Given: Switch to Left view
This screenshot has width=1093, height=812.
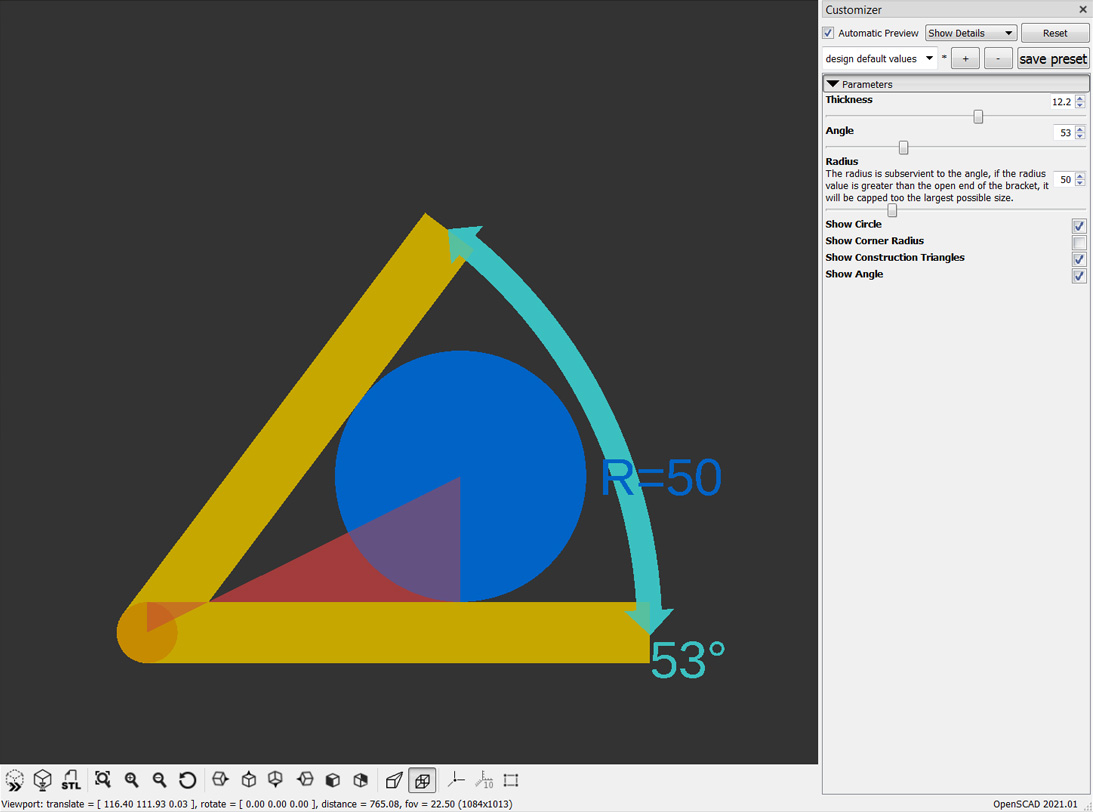Looking at the screenshot, I should [305, 780].
